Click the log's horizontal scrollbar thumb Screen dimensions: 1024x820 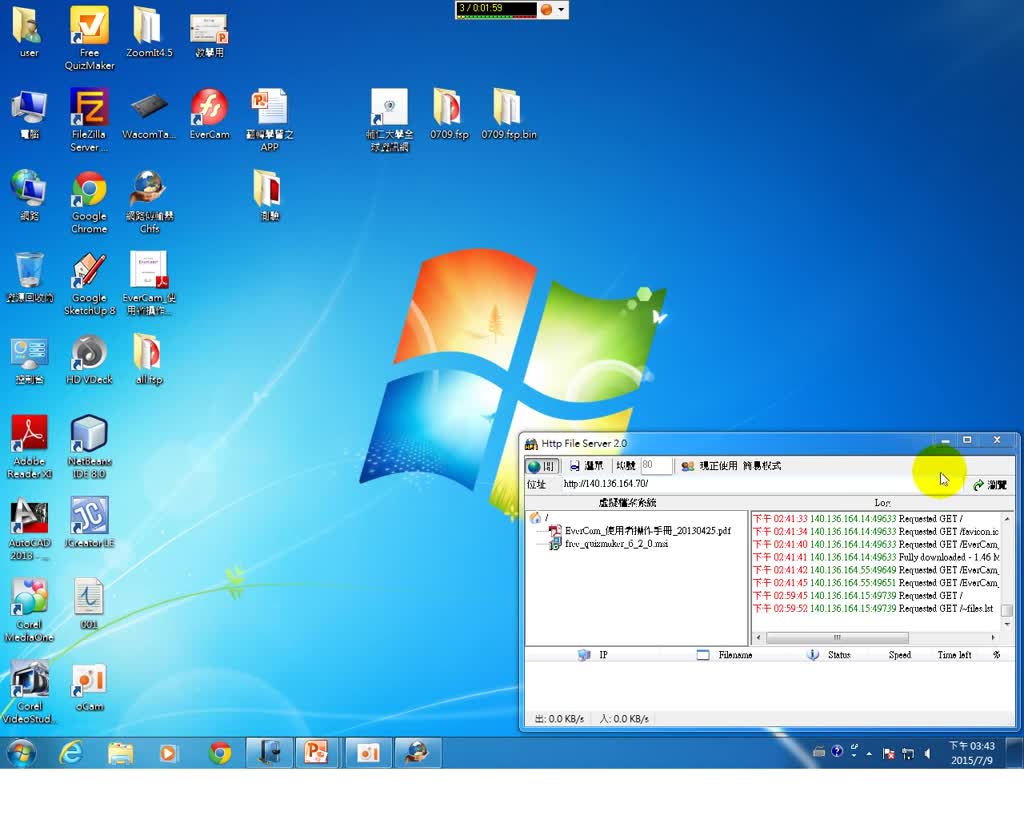click(x=837, y=637)
